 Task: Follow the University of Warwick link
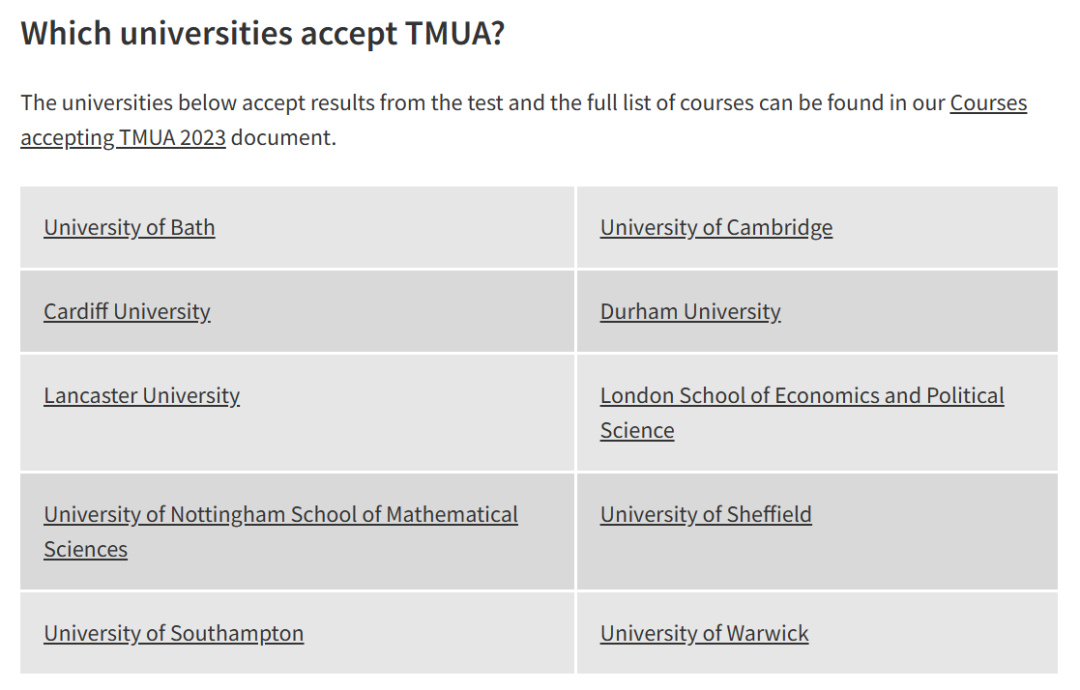(704, 633)
